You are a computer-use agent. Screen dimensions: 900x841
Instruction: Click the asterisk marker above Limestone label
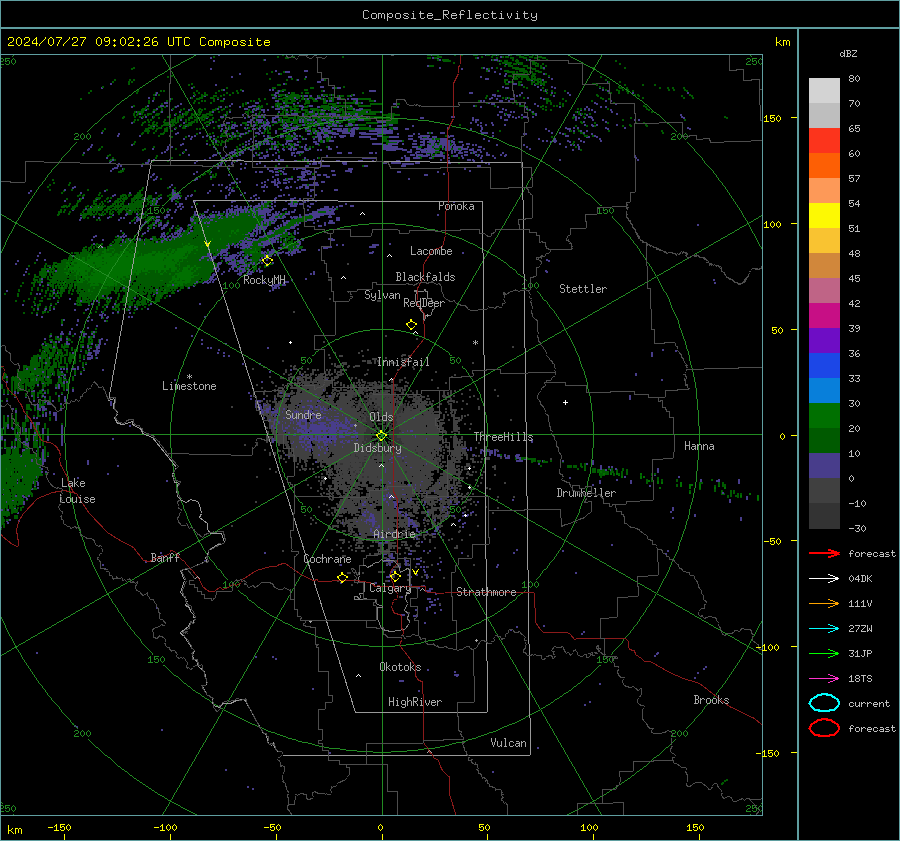pos(189,377)
